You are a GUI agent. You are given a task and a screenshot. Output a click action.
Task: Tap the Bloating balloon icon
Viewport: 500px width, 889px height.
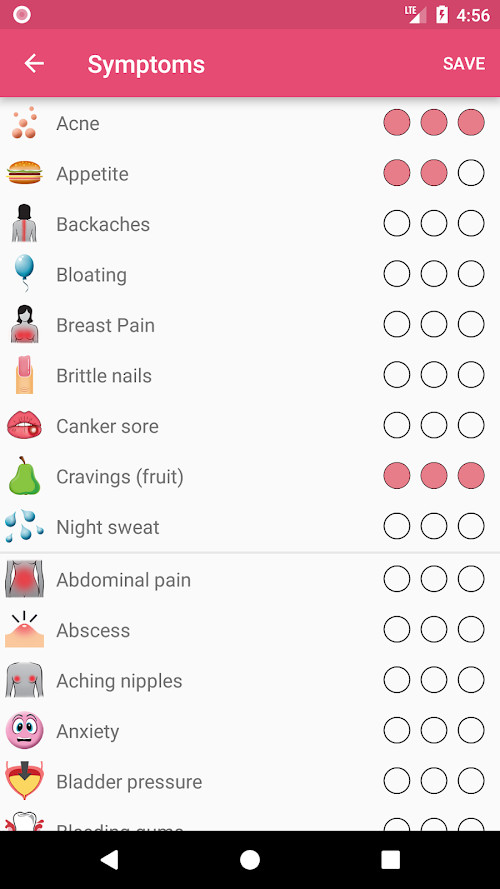[24, 273]
